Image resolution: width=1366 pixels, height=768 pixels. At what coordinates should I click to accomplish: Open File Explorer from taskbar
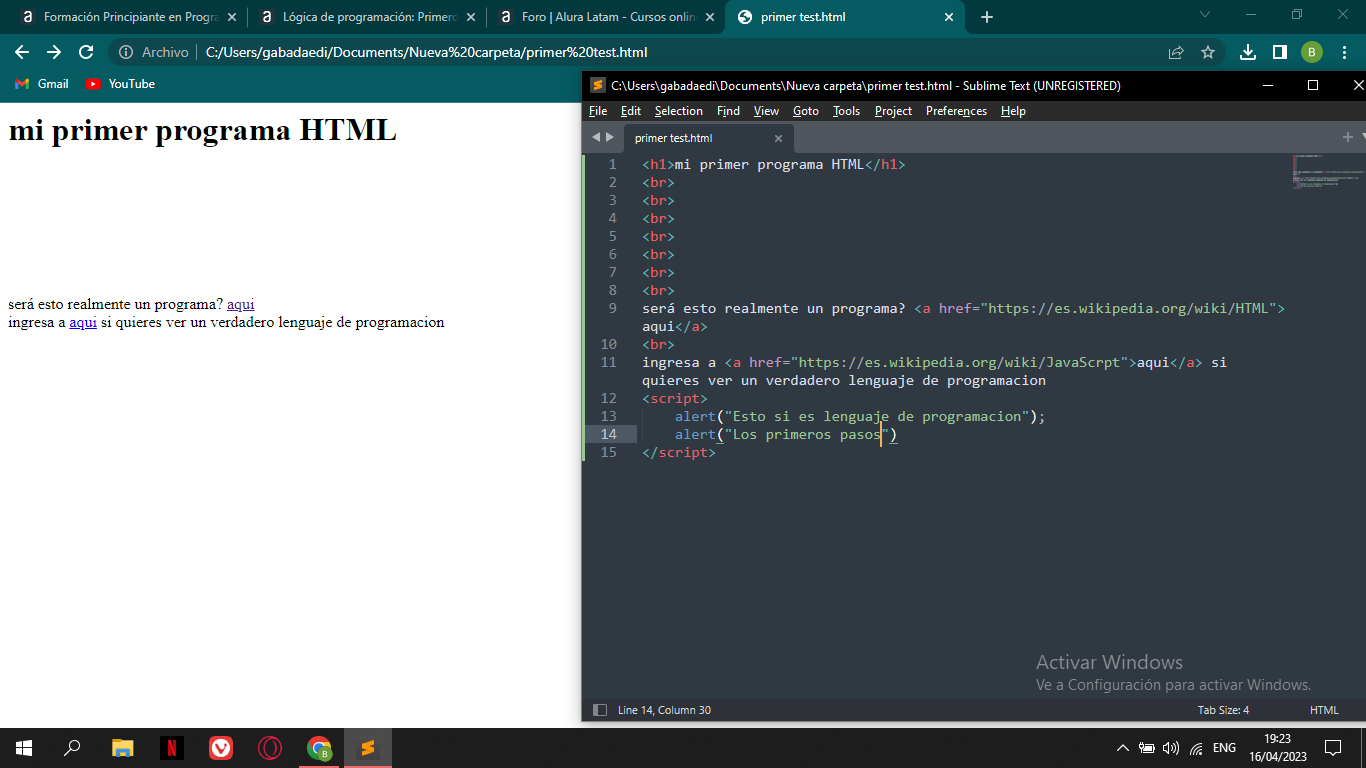tap(122, 748)
